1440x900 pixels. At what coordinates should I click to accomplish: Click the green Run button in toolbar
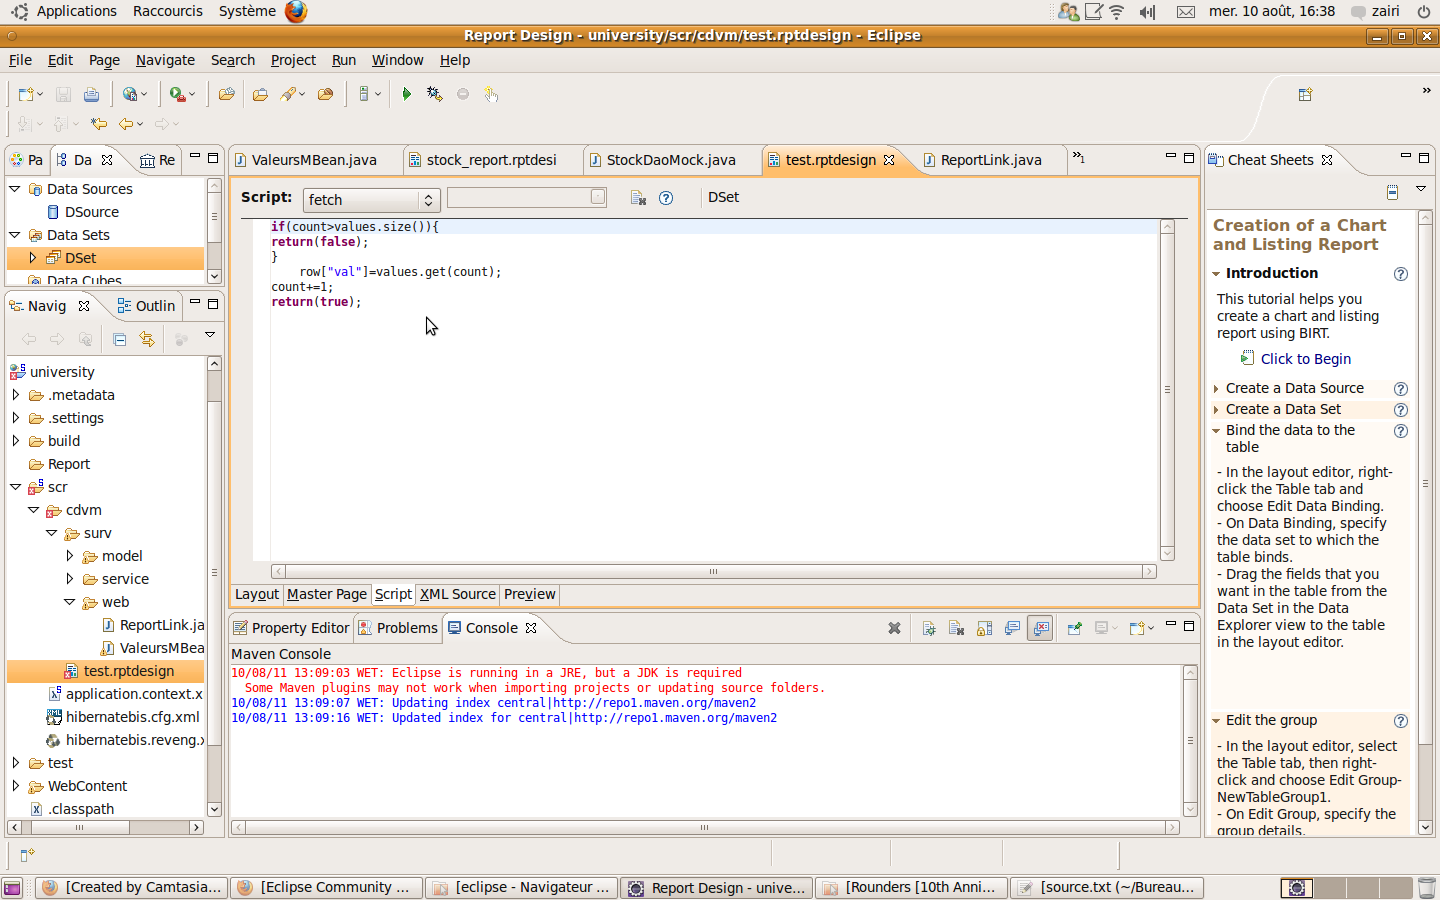pyautogui.click(x=406, y=94)
